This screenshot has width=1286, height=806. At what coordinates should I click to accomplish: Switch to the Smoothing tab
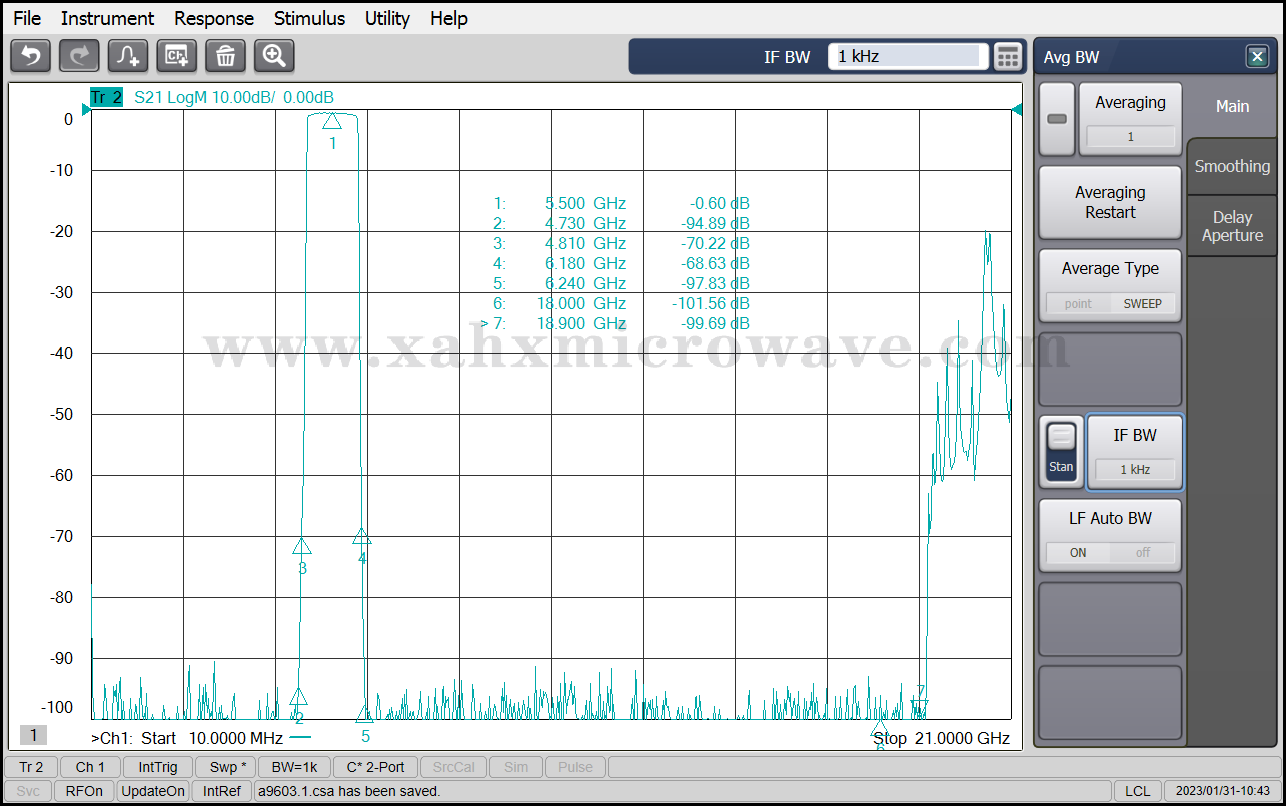tap(1232, 166)
